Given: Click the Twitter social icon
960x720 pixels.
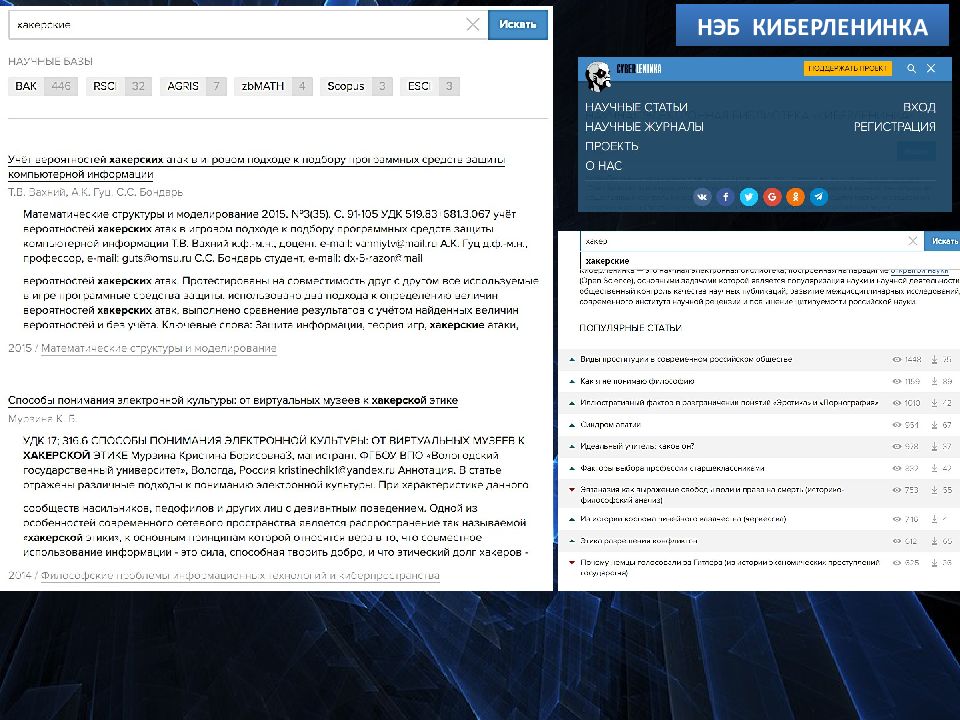Looking at the screenshot, I should 749,197.
